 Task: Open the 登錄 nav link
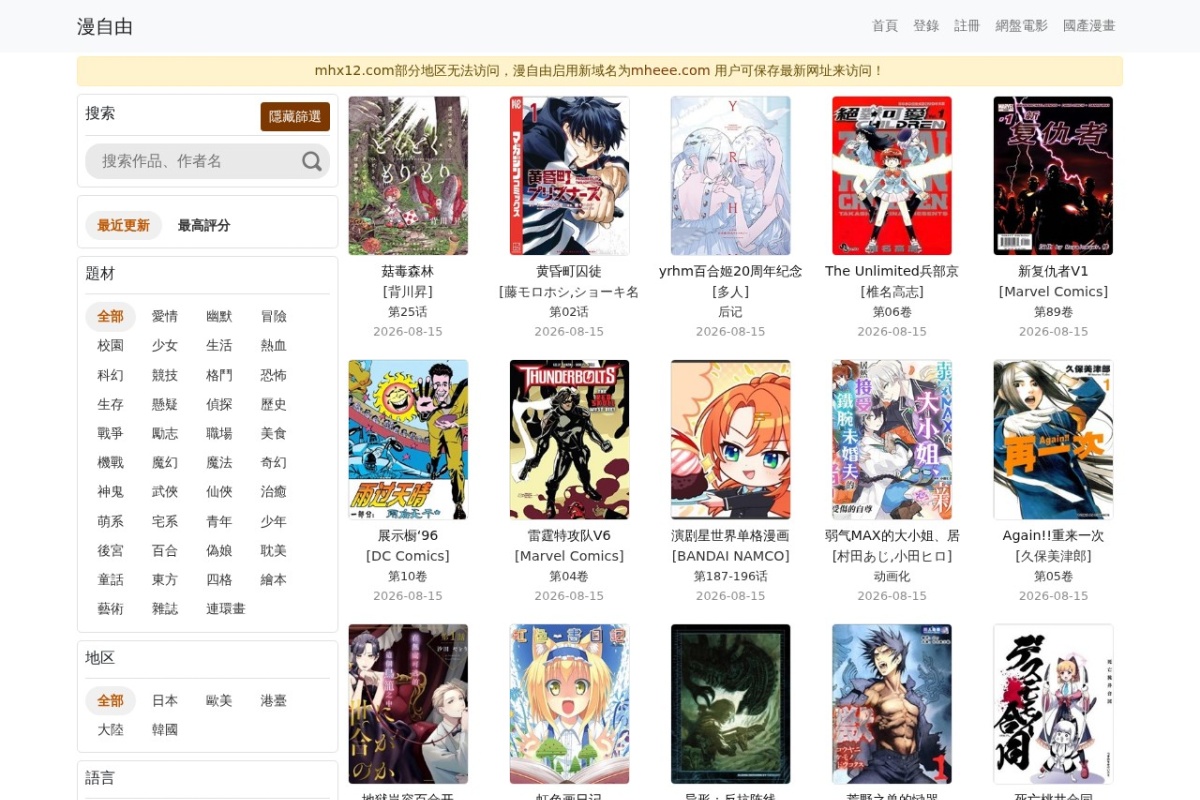tap(926, 26)
